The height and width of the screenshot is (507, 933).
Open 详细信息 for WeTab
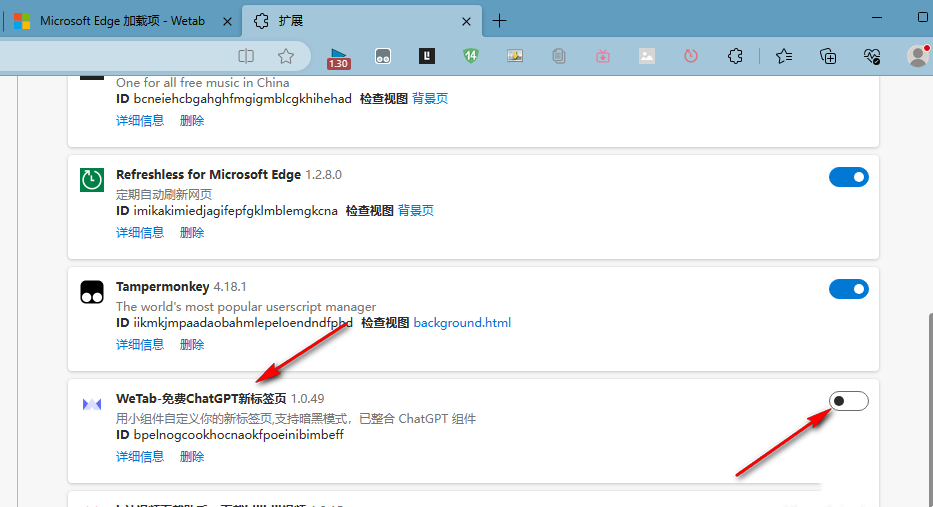140,456
